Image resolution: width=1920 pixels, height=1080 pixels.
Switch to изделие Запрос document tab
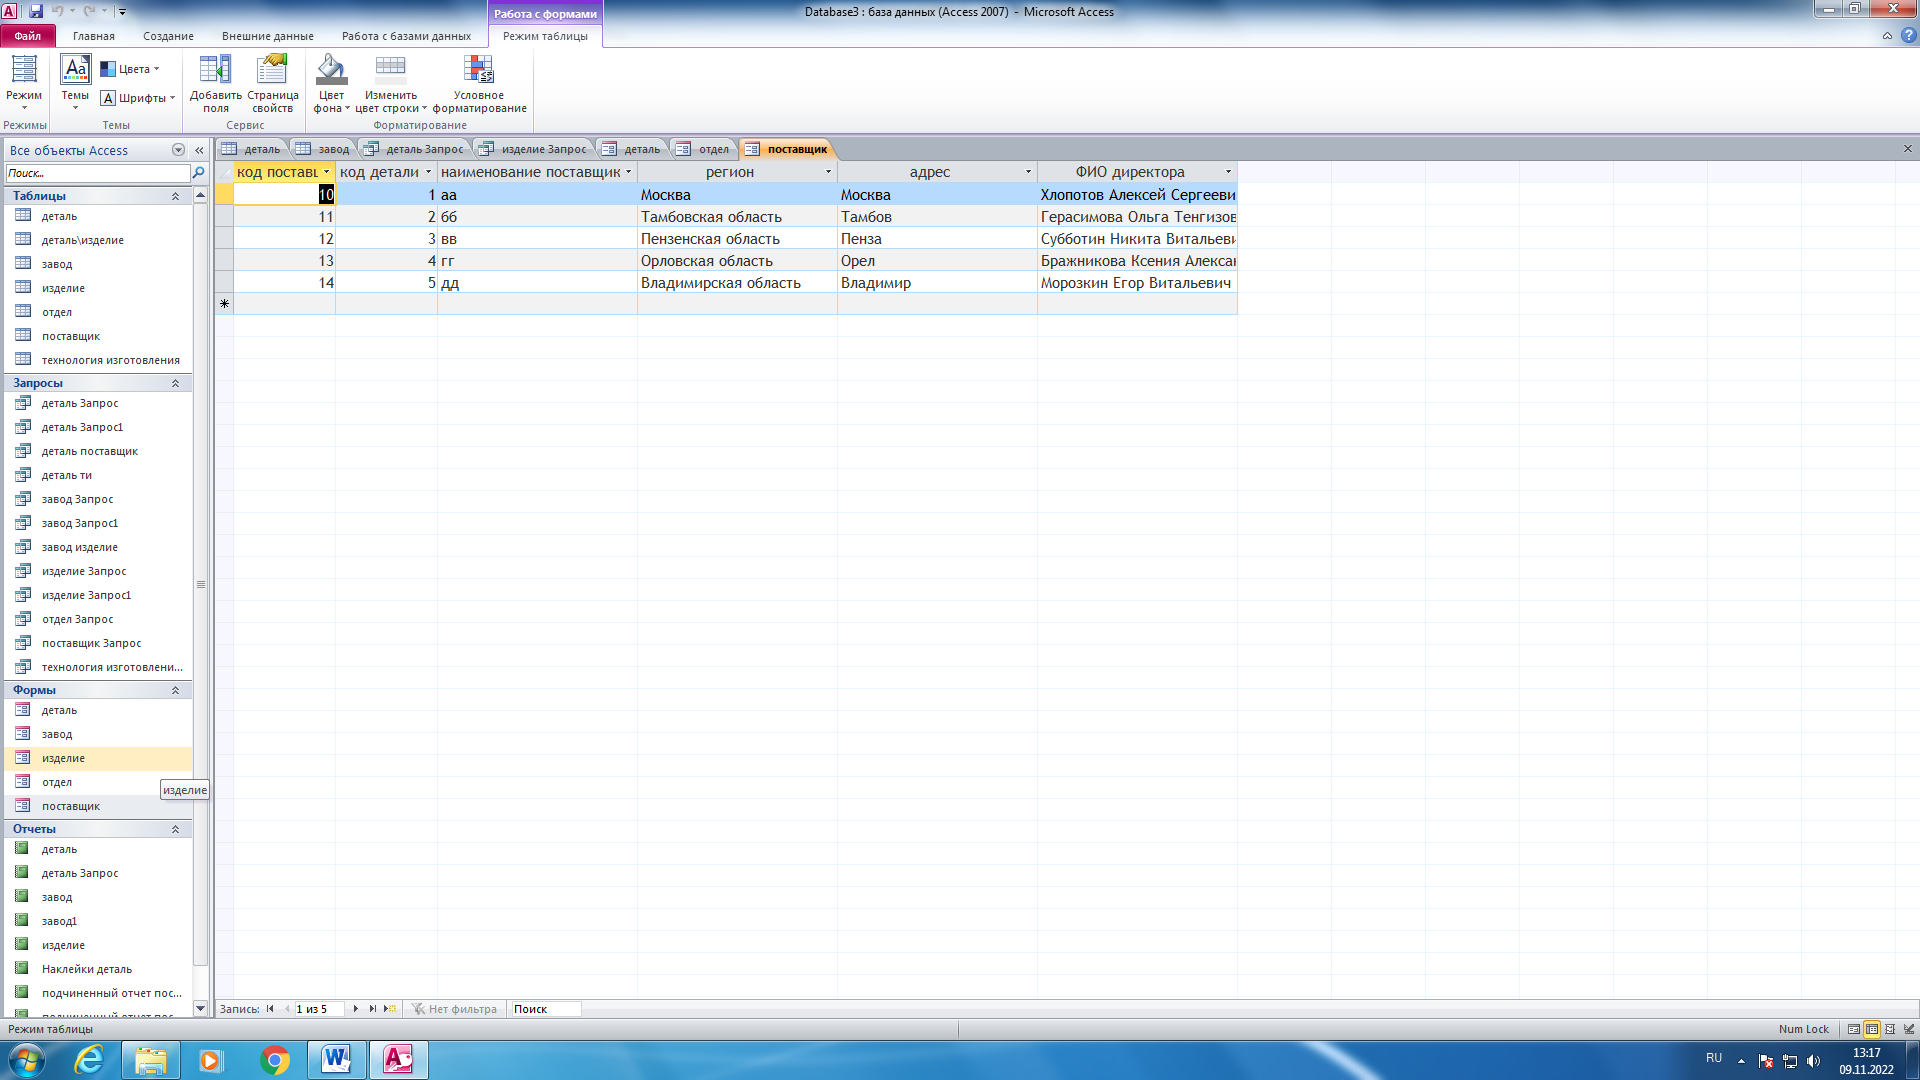[534, 149]
